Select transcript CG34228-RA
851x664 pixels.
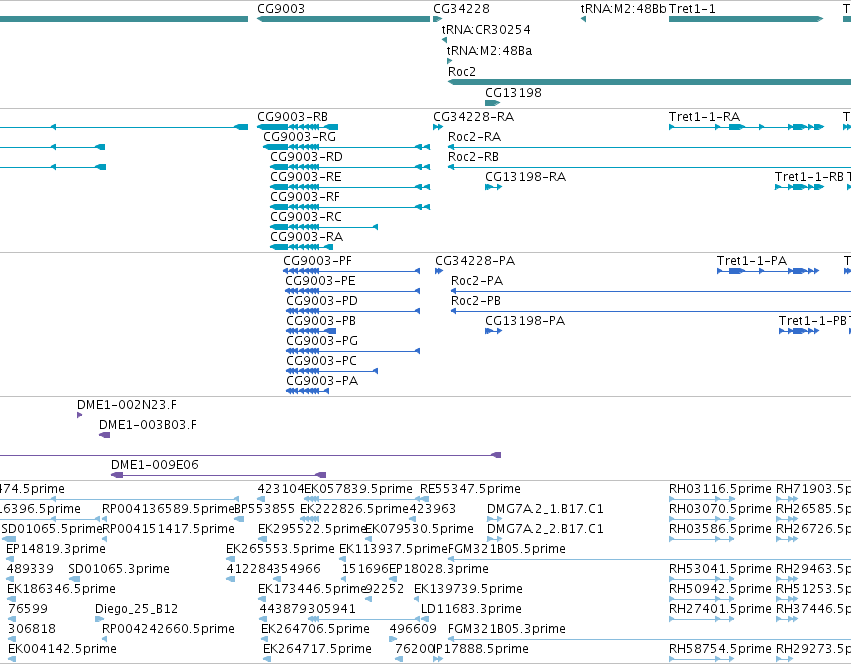(x=473, y=117)
